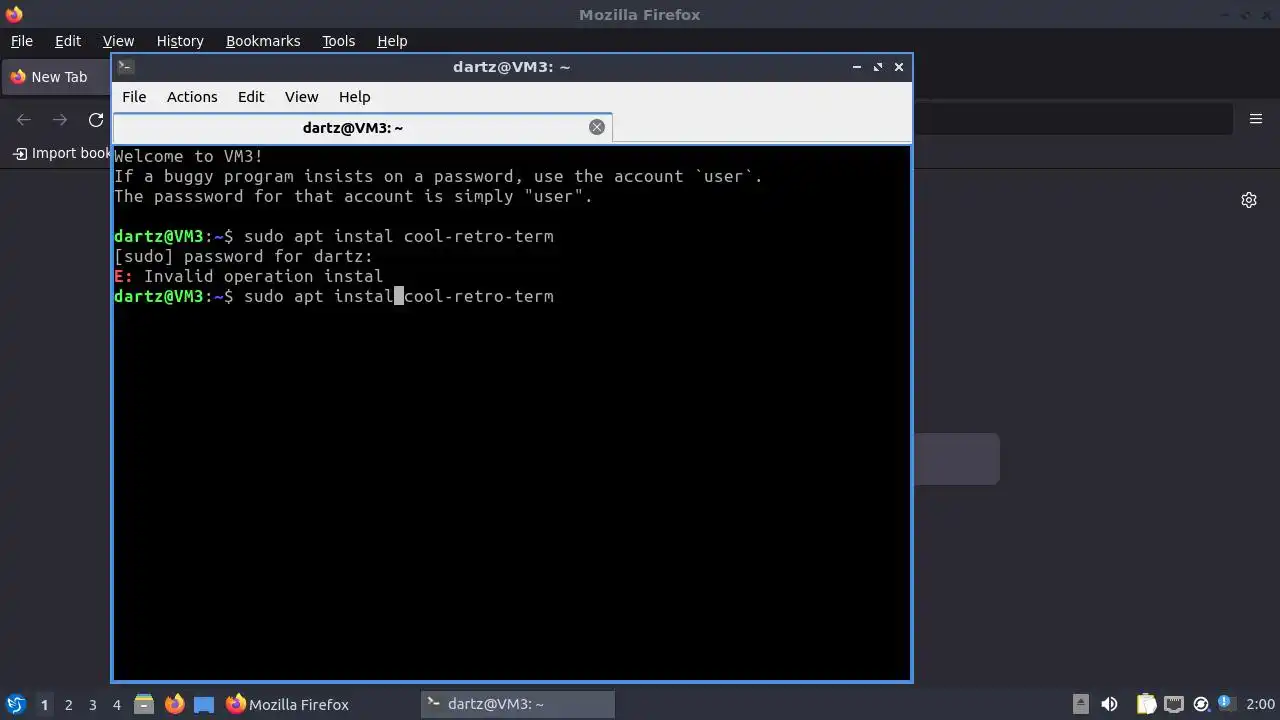Click the 2:00 clock on the panel

(x=1260, y=705)
